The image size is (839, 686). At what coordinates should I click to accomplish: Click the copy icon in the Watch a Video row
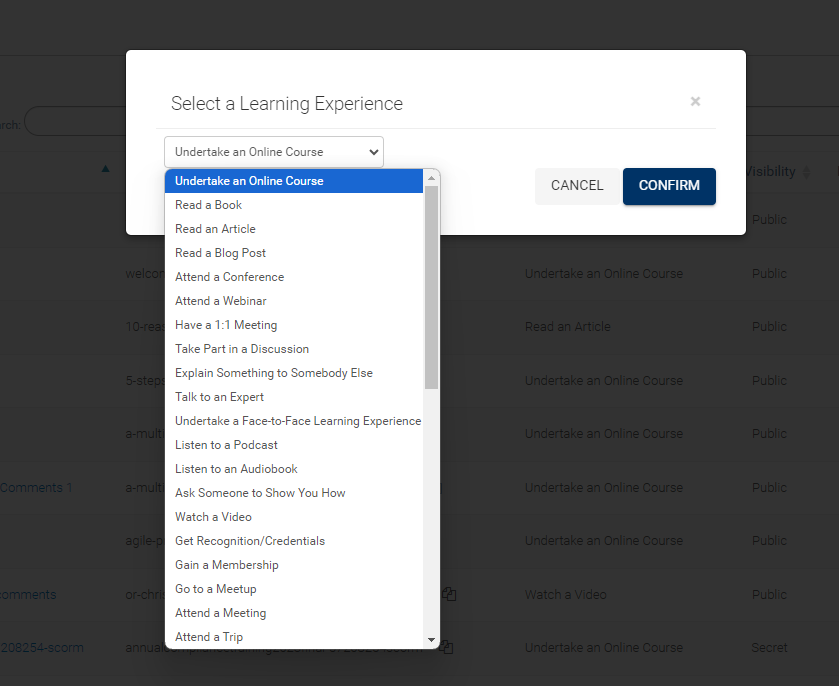pos(449,594)
